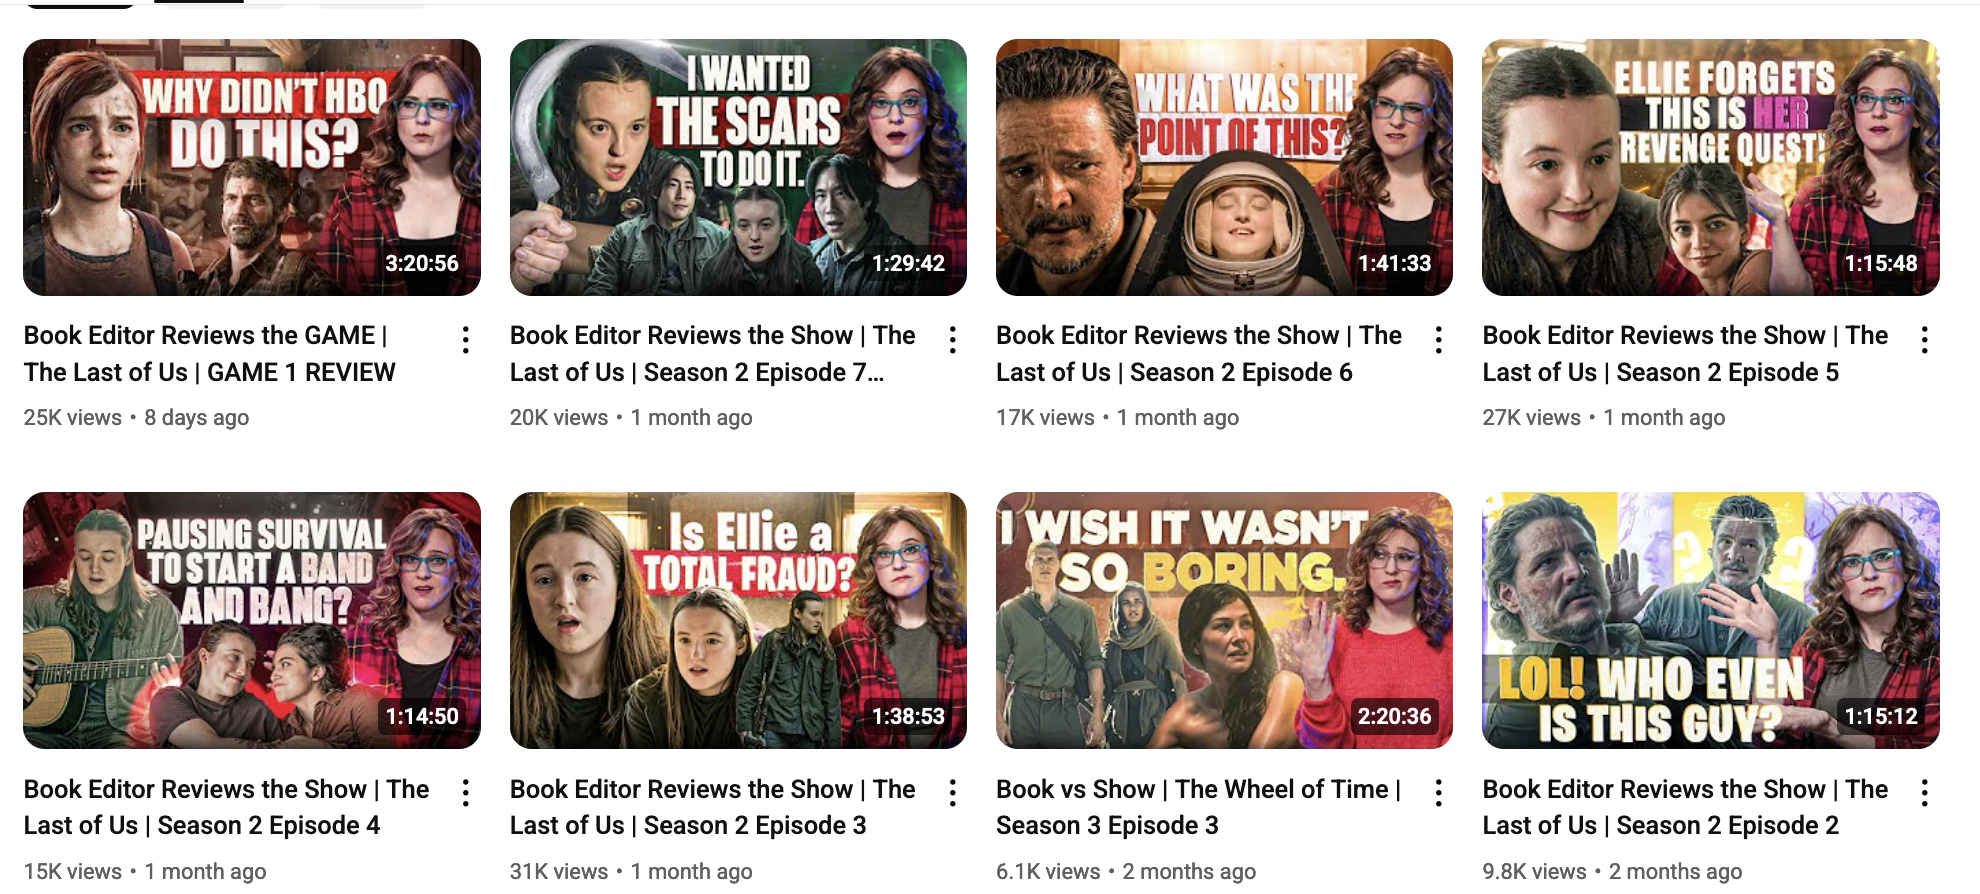Screen dimensions: 1980x894
Task: Play the 'What Was The Point Of This?' thumbnail
Action: click(x=1224, y=167)
